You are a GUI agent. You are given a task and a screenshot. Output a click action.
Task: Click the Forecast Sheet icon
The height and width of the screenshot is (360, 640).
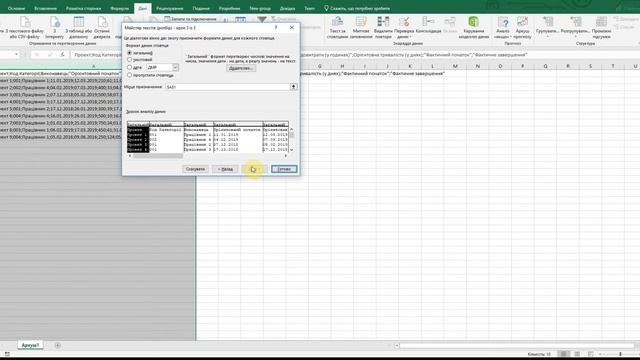point(522,27)
